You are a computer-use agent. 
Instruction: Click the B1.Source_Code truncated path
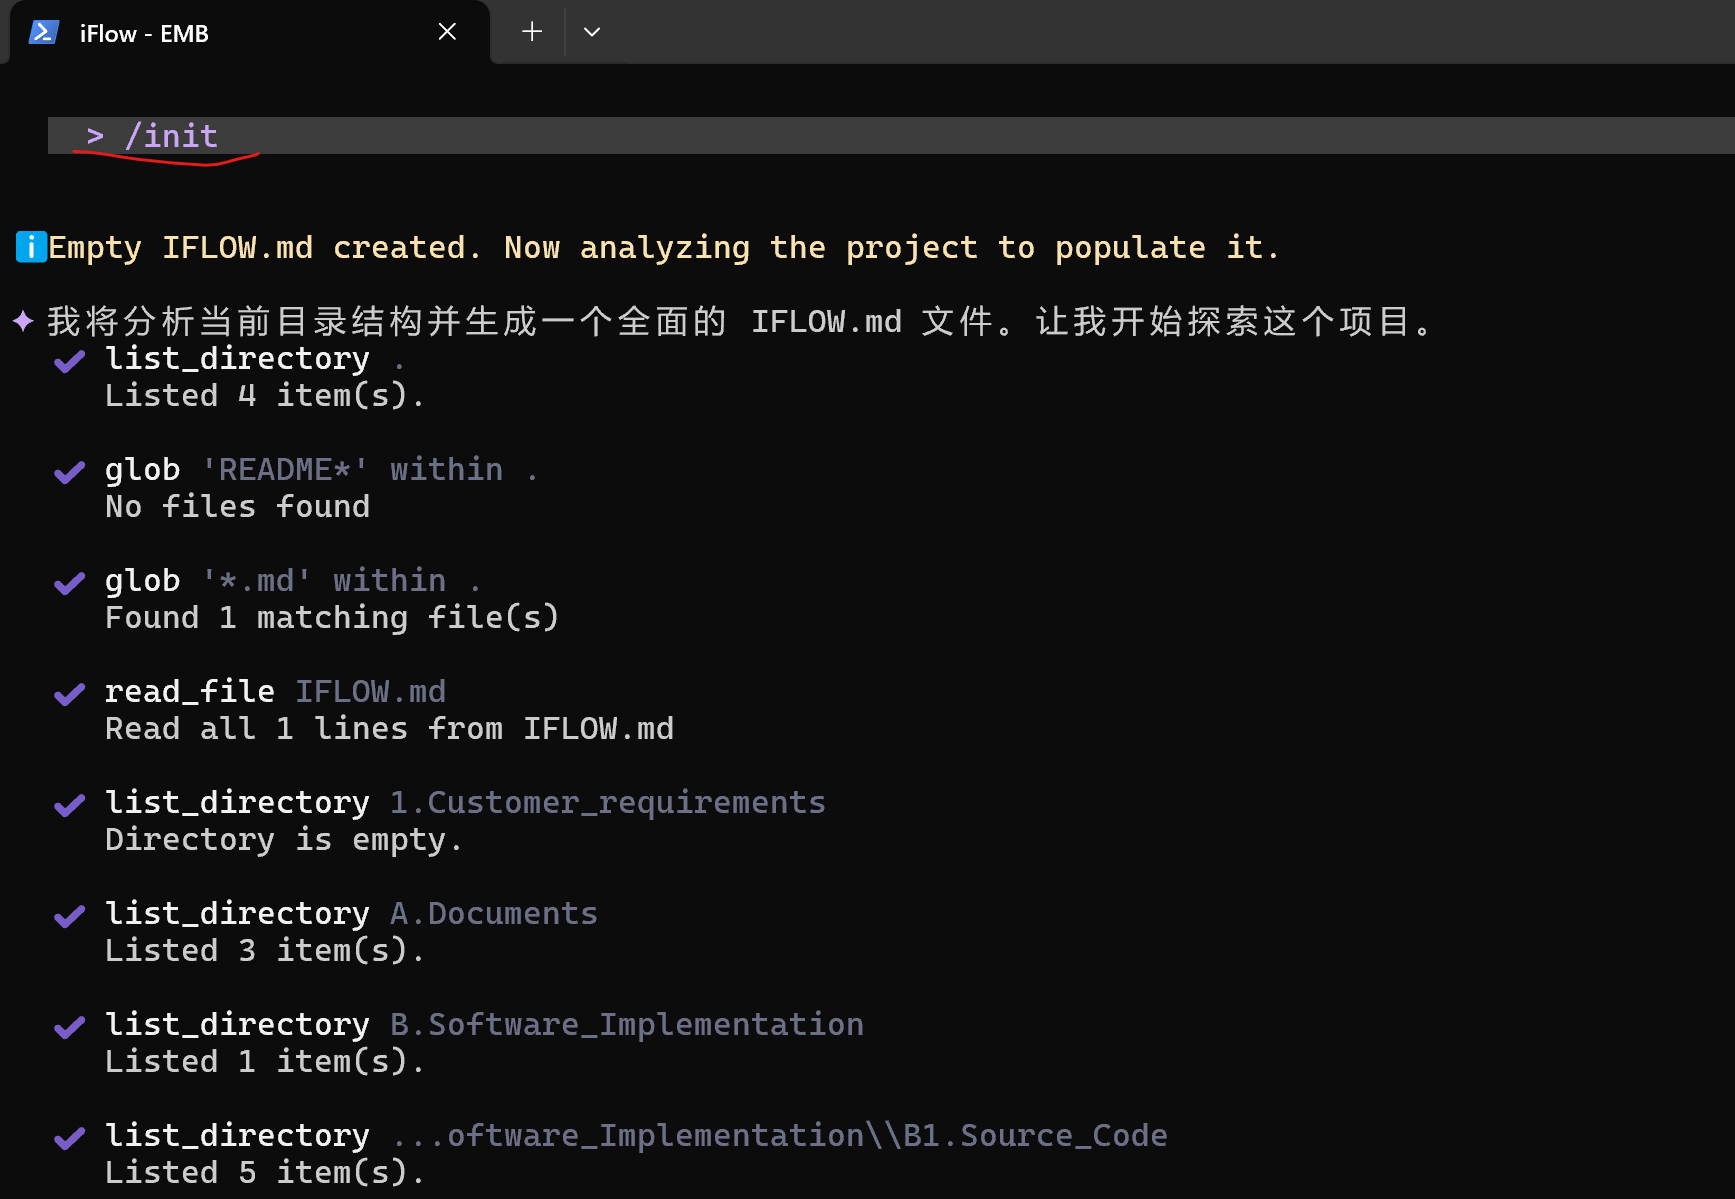tap(779, 1135)
